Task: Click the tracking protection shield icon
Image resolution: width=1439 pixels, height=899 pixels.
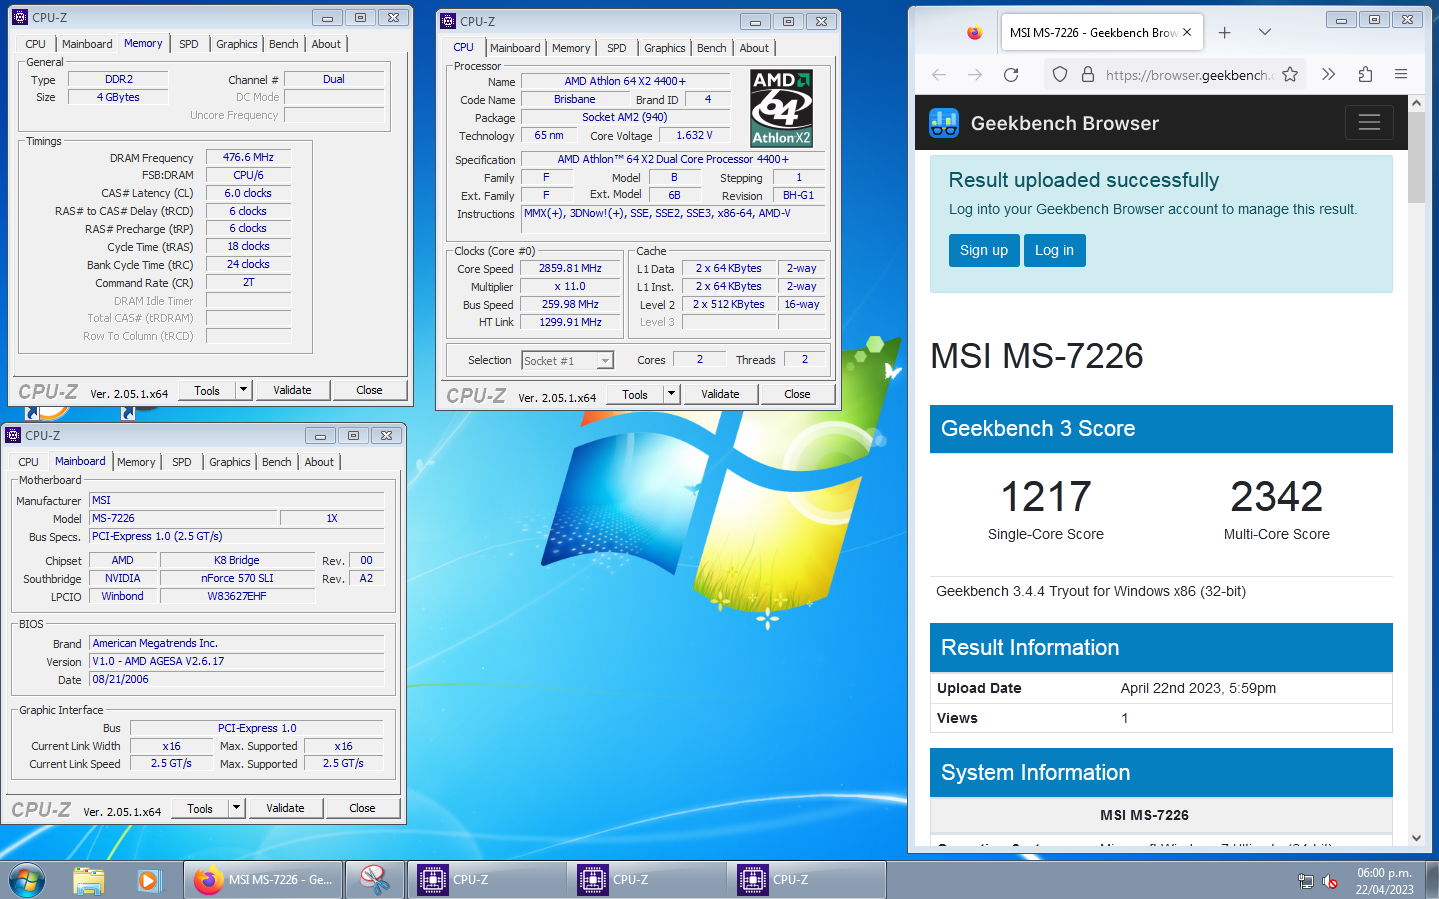Action: tap(1060, 74)
